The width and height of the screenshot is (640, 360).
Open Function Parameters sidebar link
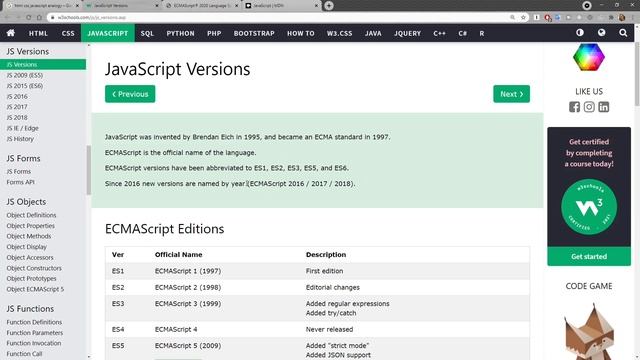pos(35,333)
